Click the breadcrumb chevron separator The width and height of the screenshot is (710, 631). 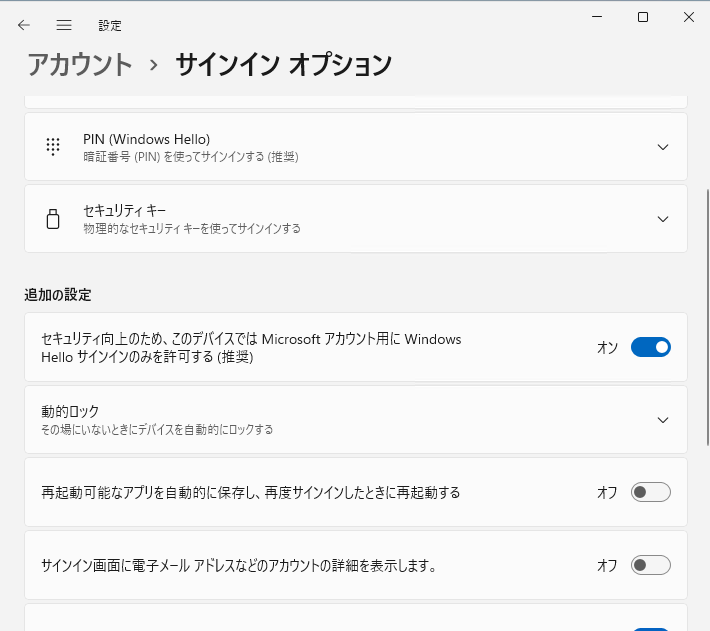pyautogui.click(x=154, y=65)
